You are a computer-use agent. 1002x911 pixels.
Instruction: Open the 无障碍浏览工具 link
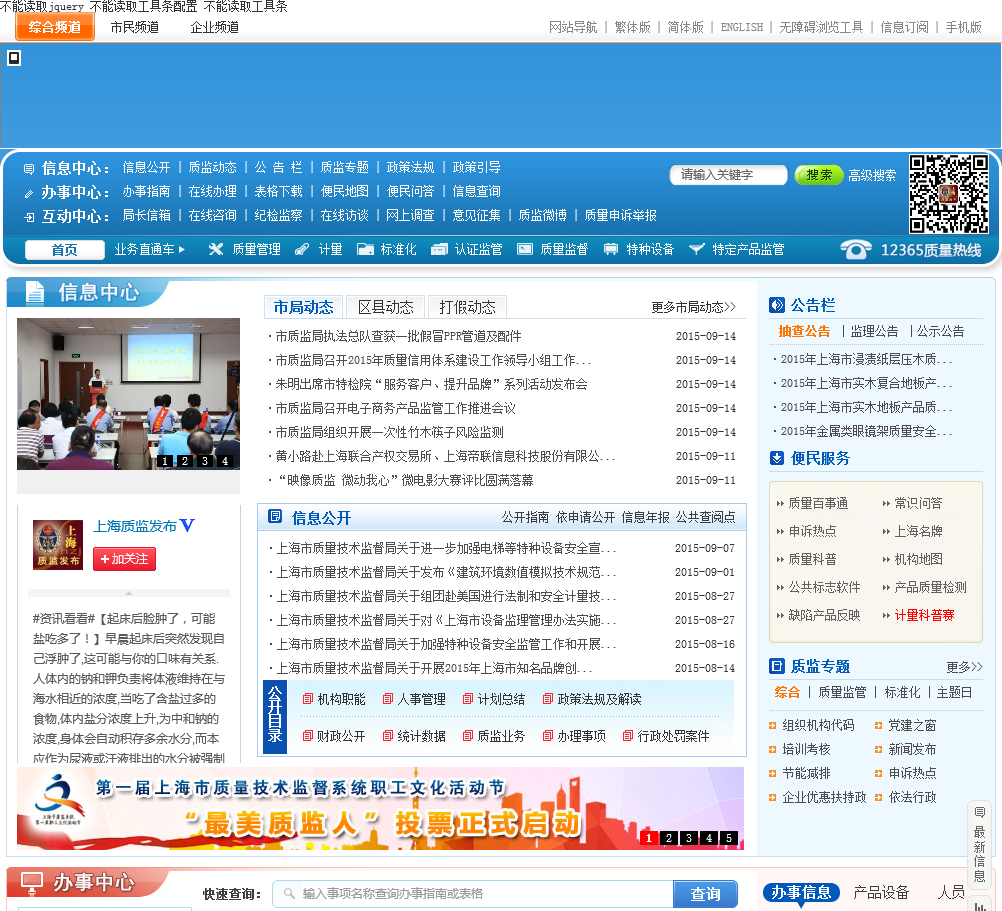[x=821, y=27]
